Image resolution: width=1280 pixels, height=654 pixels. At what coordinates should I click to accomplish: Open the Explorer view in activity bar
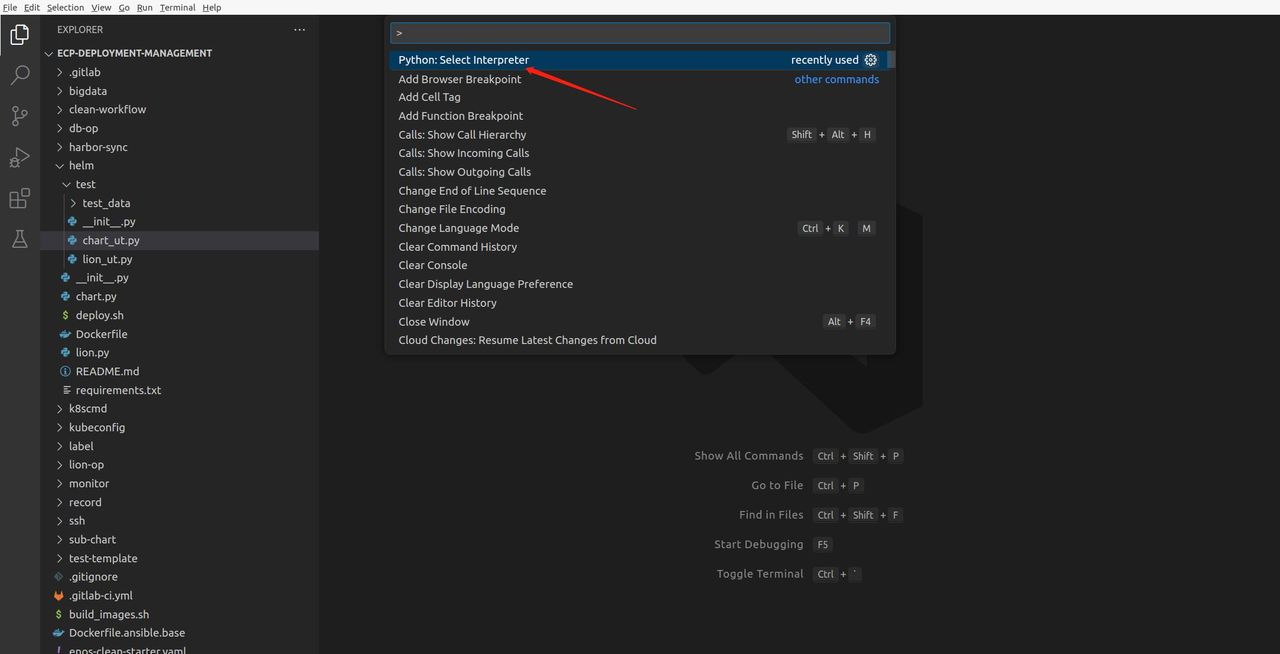(x=19, y=35)
